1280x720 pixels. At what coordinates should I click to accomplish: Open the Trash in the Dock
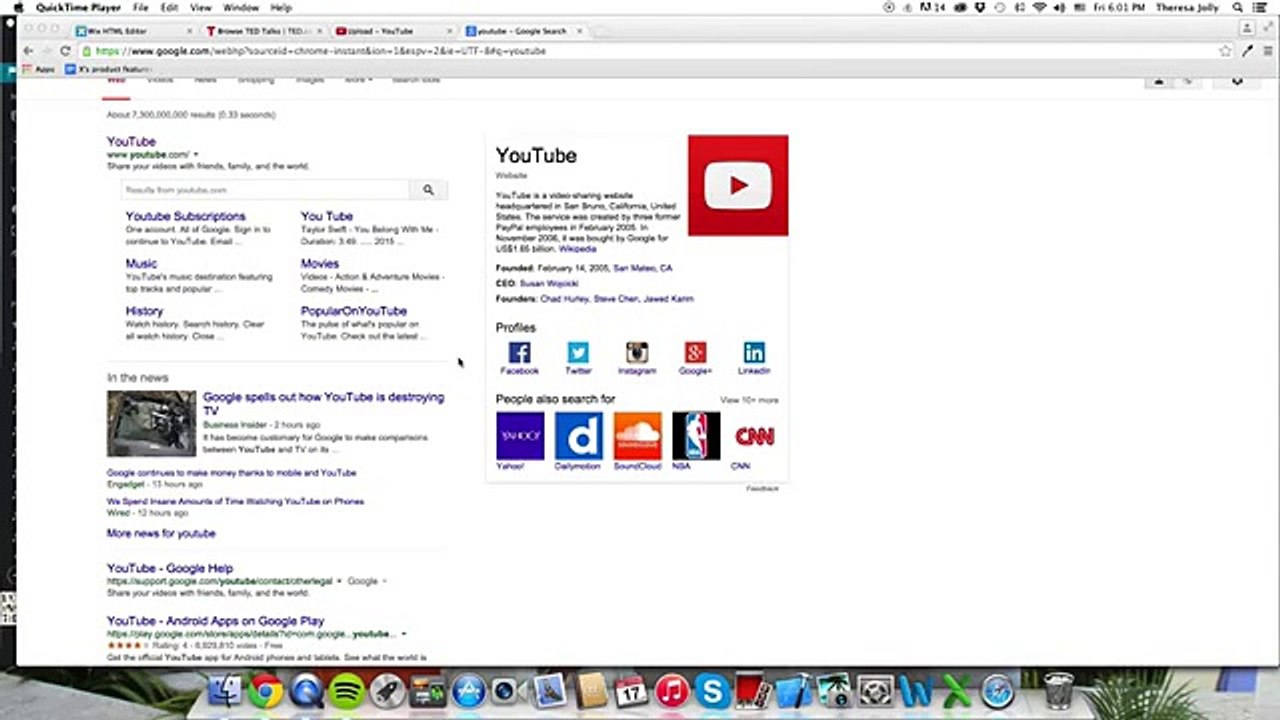click(1058, 690)
